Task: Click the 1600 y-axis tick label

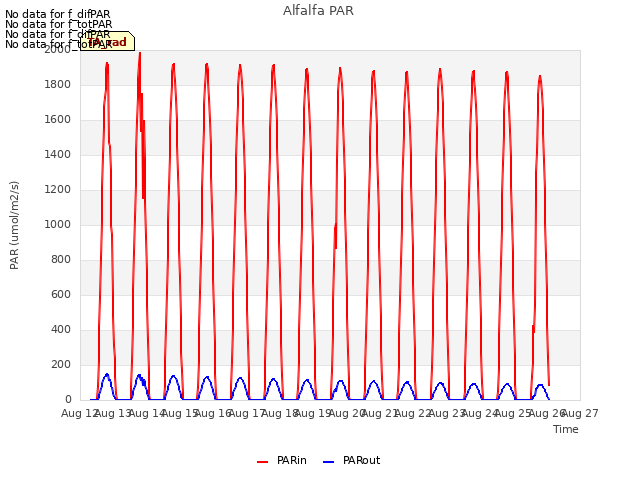Action: (x=58, y=120)
